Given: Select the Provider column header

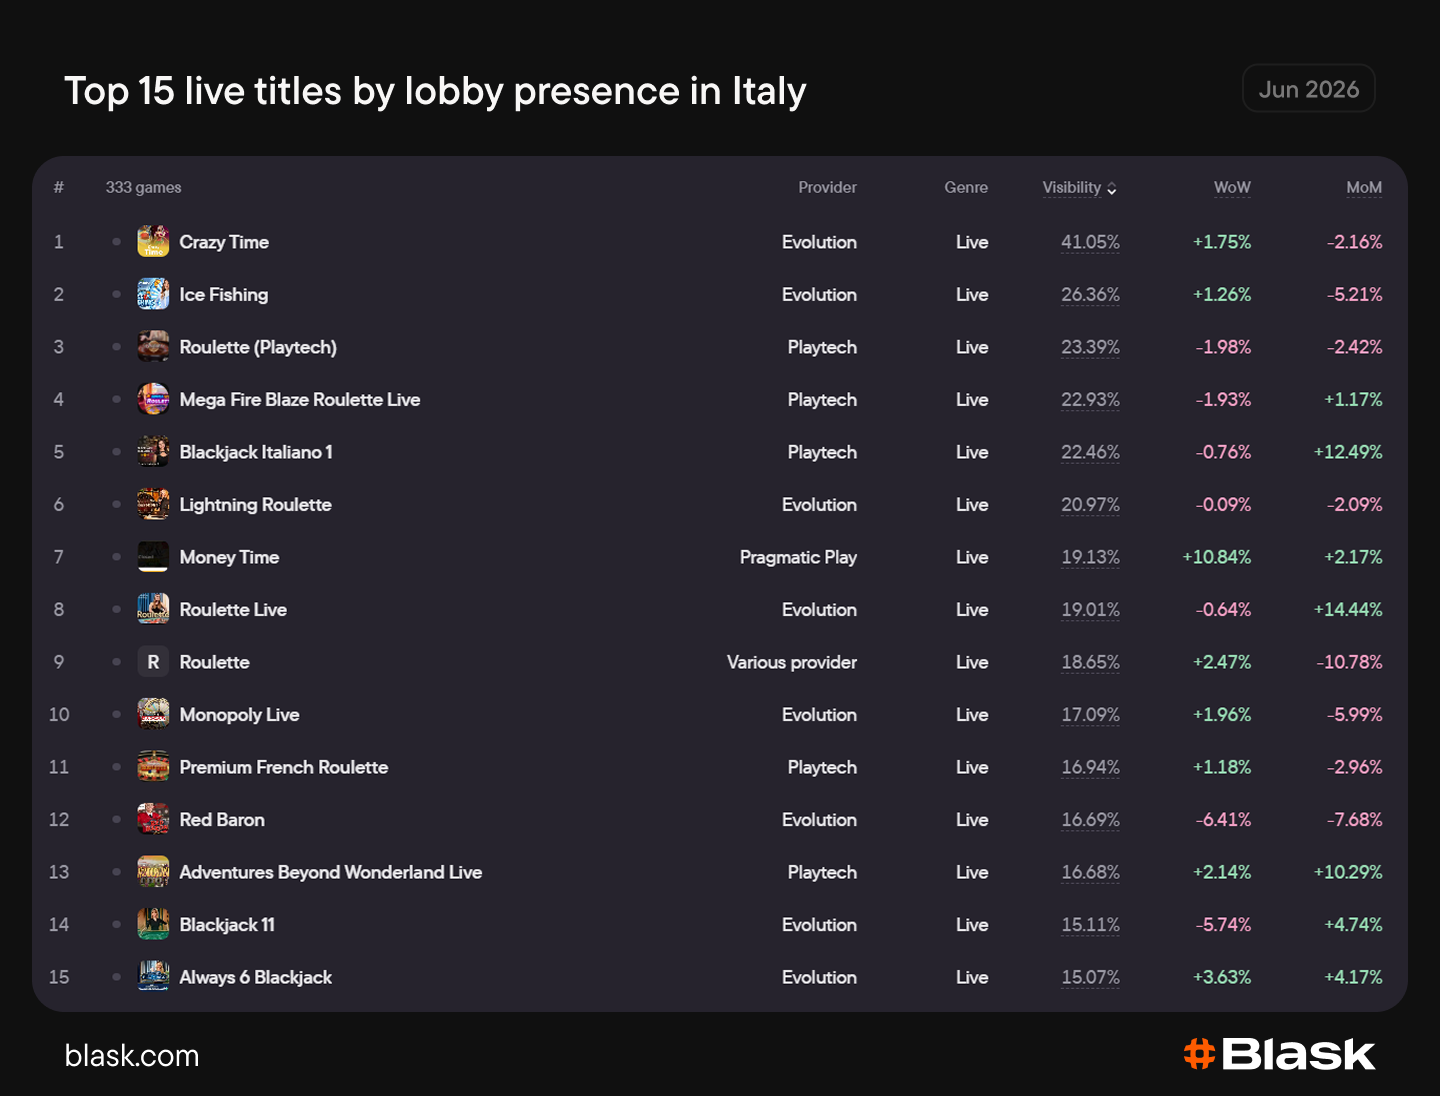Looking at the screenshot, I should [827, 188].
